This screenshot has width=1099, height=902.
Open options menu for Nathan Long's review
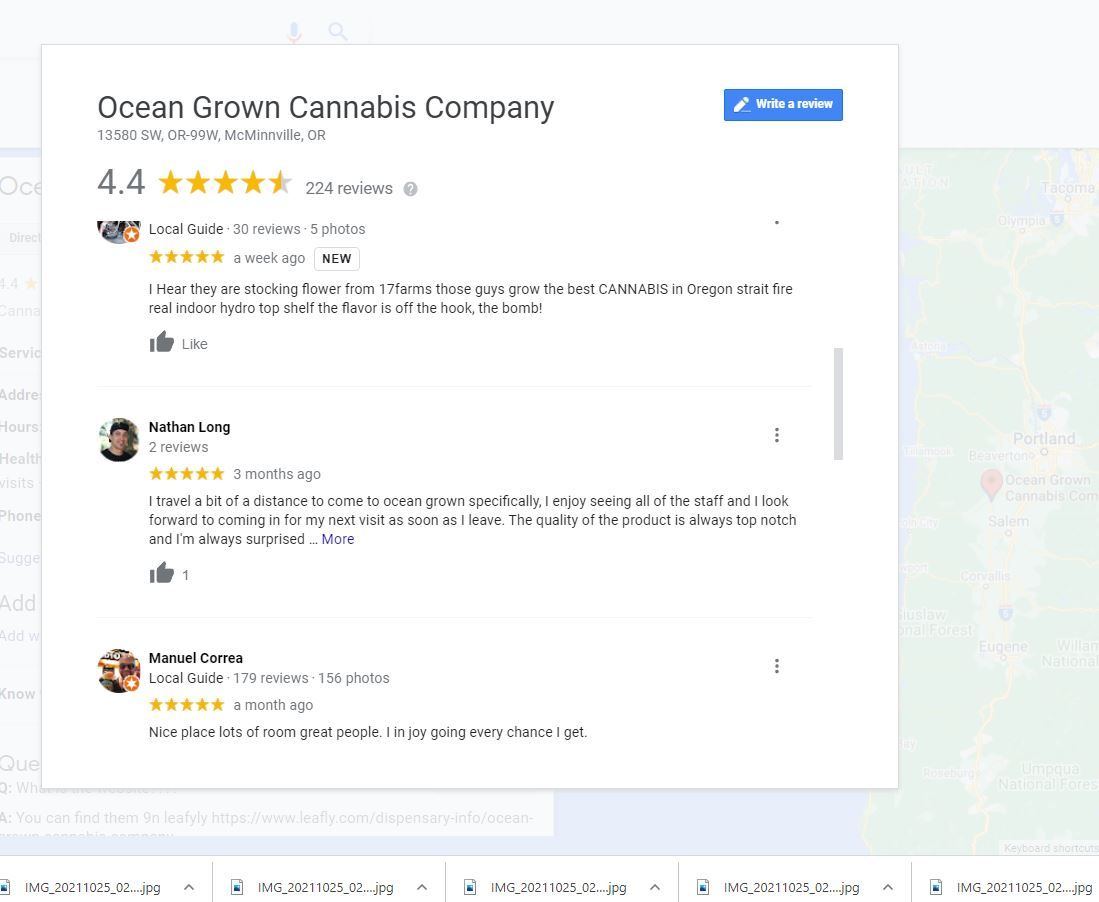coord(777,435)
